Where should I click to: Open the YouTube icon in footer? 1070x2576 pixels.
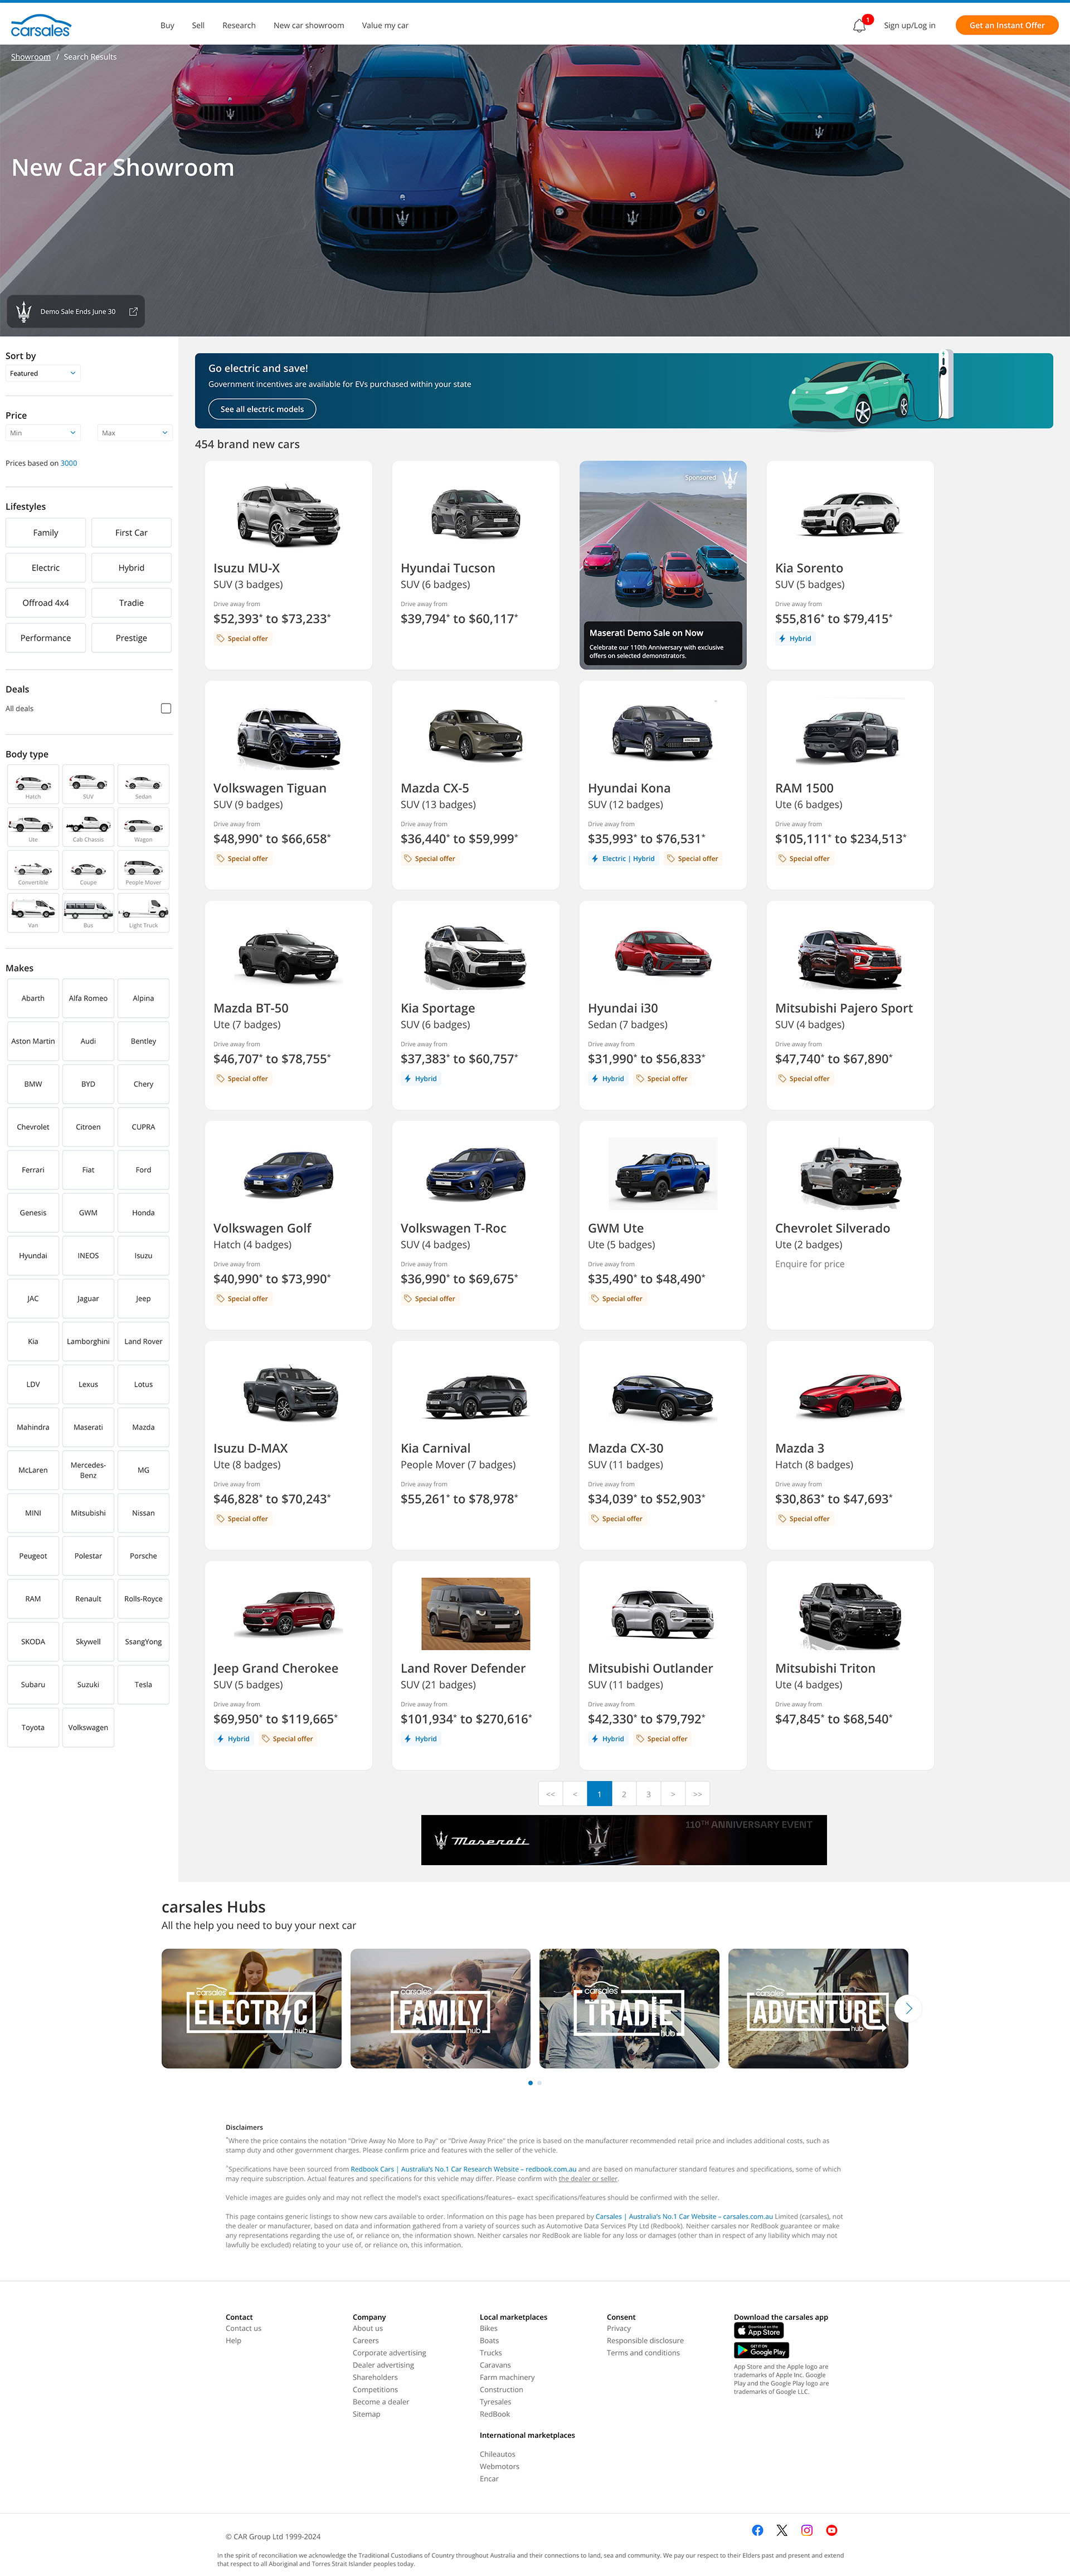(x=831, y=2530)
